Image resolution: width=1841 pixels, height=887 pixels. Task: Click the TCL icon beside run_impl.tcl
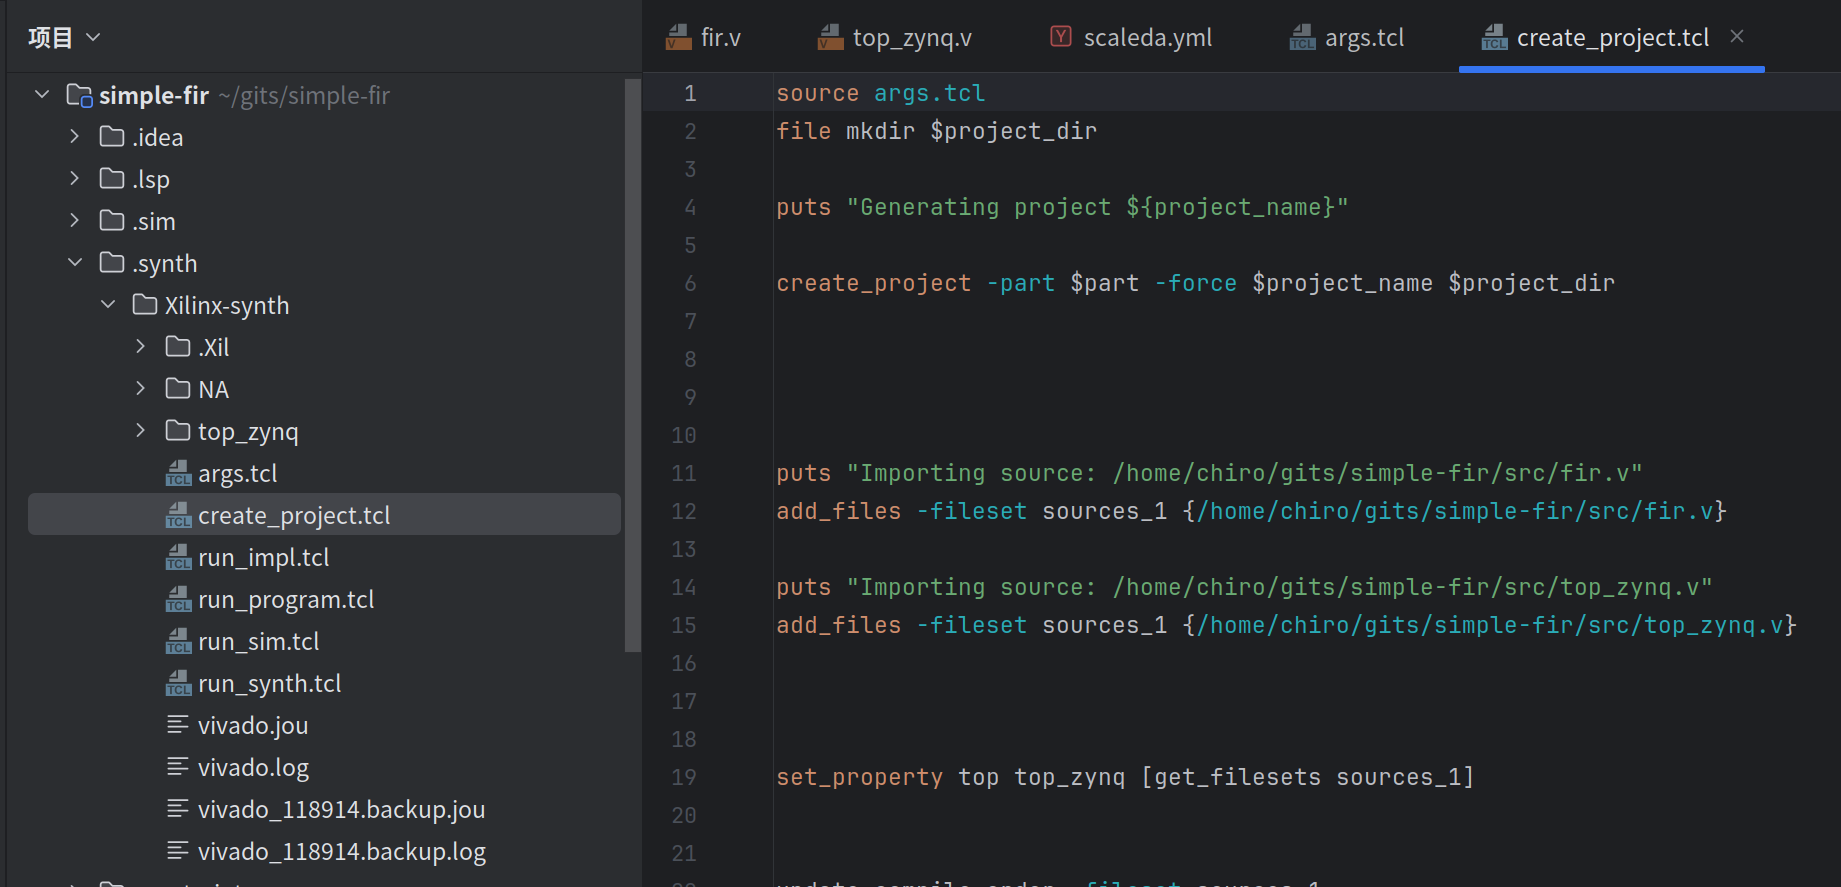(178, 557)
